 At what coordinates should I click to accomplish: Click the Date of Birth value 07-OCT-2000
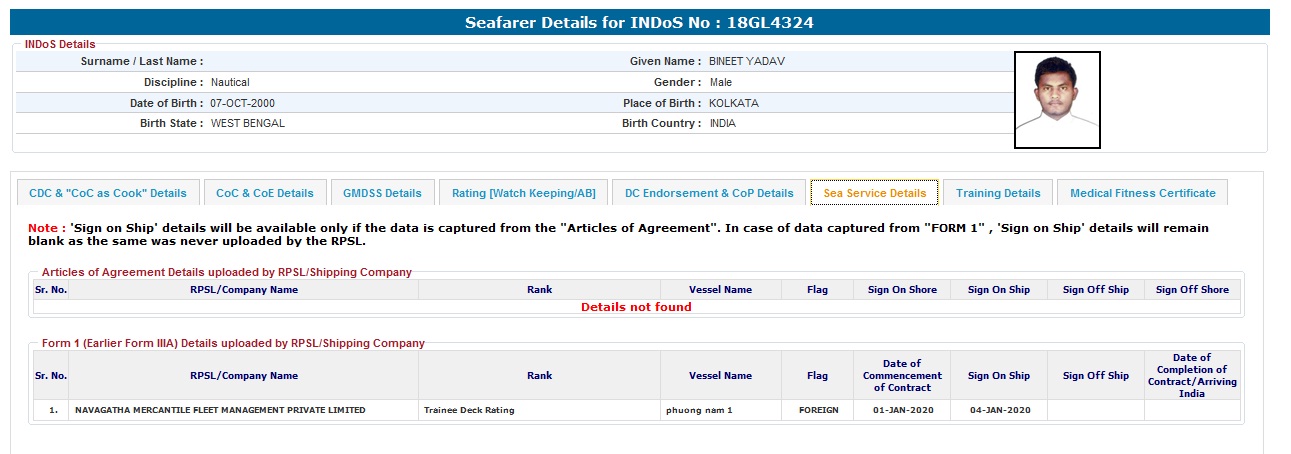242,103
